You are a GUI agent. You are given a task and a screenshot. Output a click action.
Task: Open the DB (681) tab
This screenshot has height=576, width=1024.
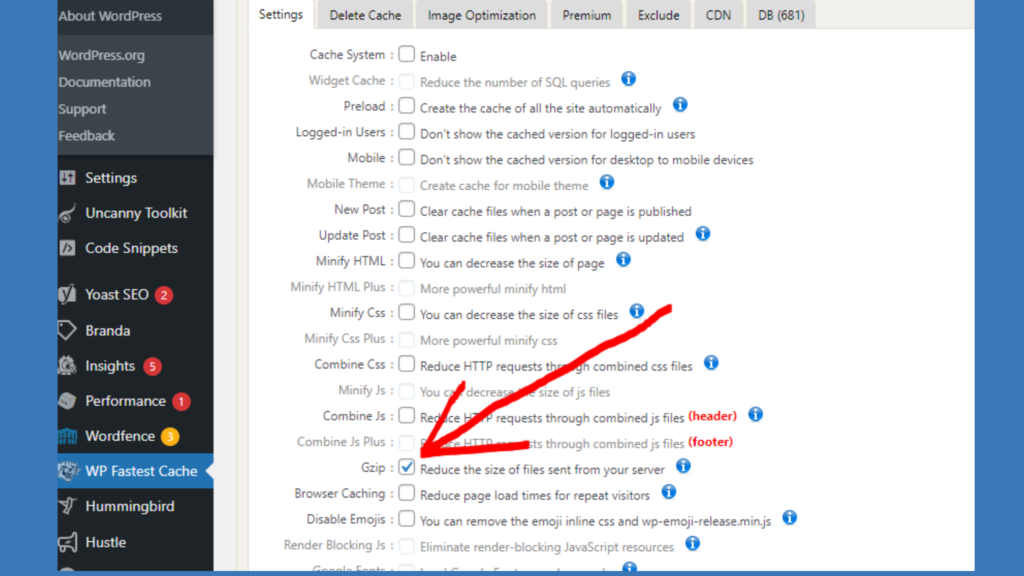tap(781, 15)
